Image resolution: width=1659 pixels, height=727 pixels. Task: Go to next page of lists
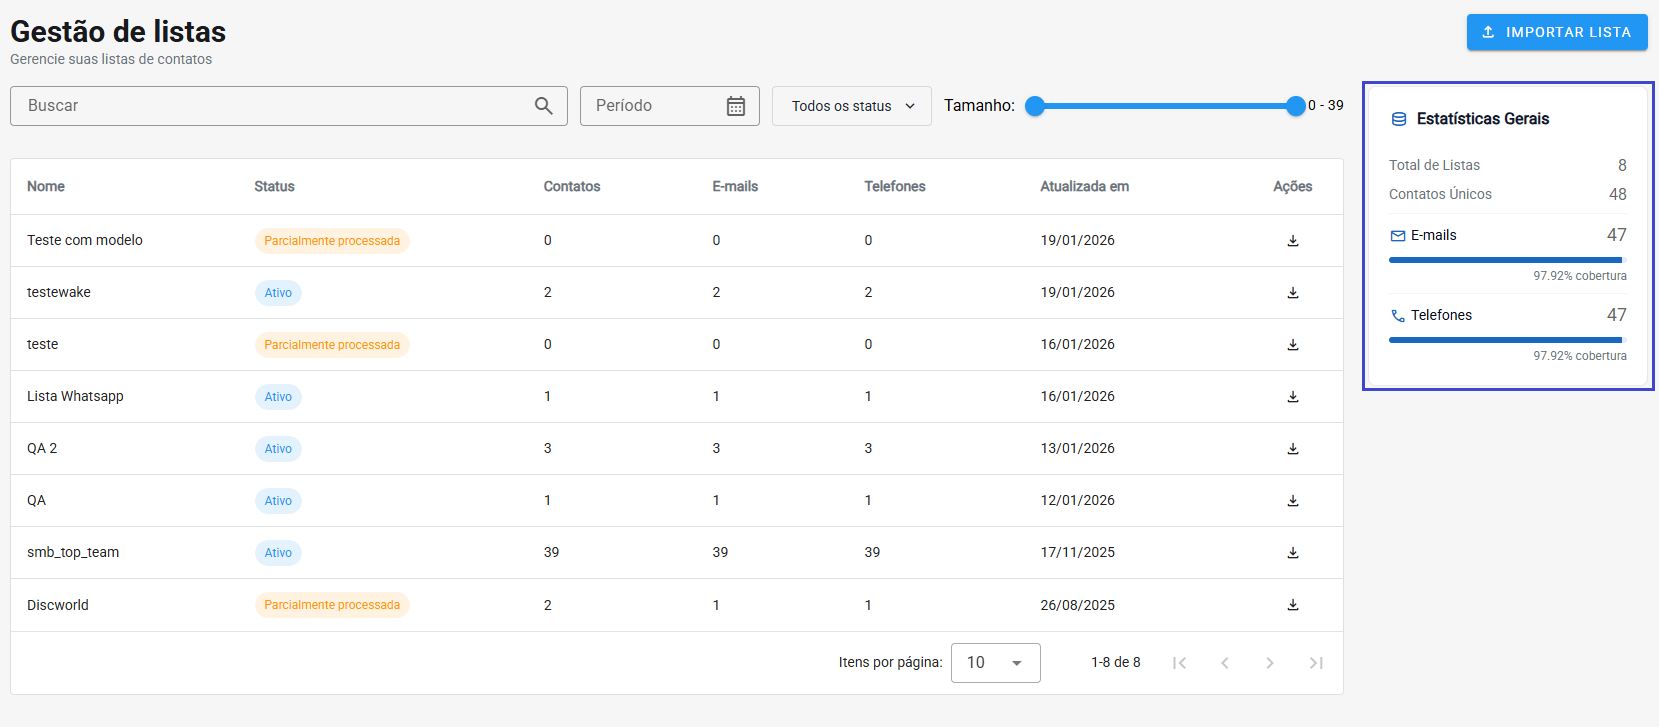[x=1269, y=663]
